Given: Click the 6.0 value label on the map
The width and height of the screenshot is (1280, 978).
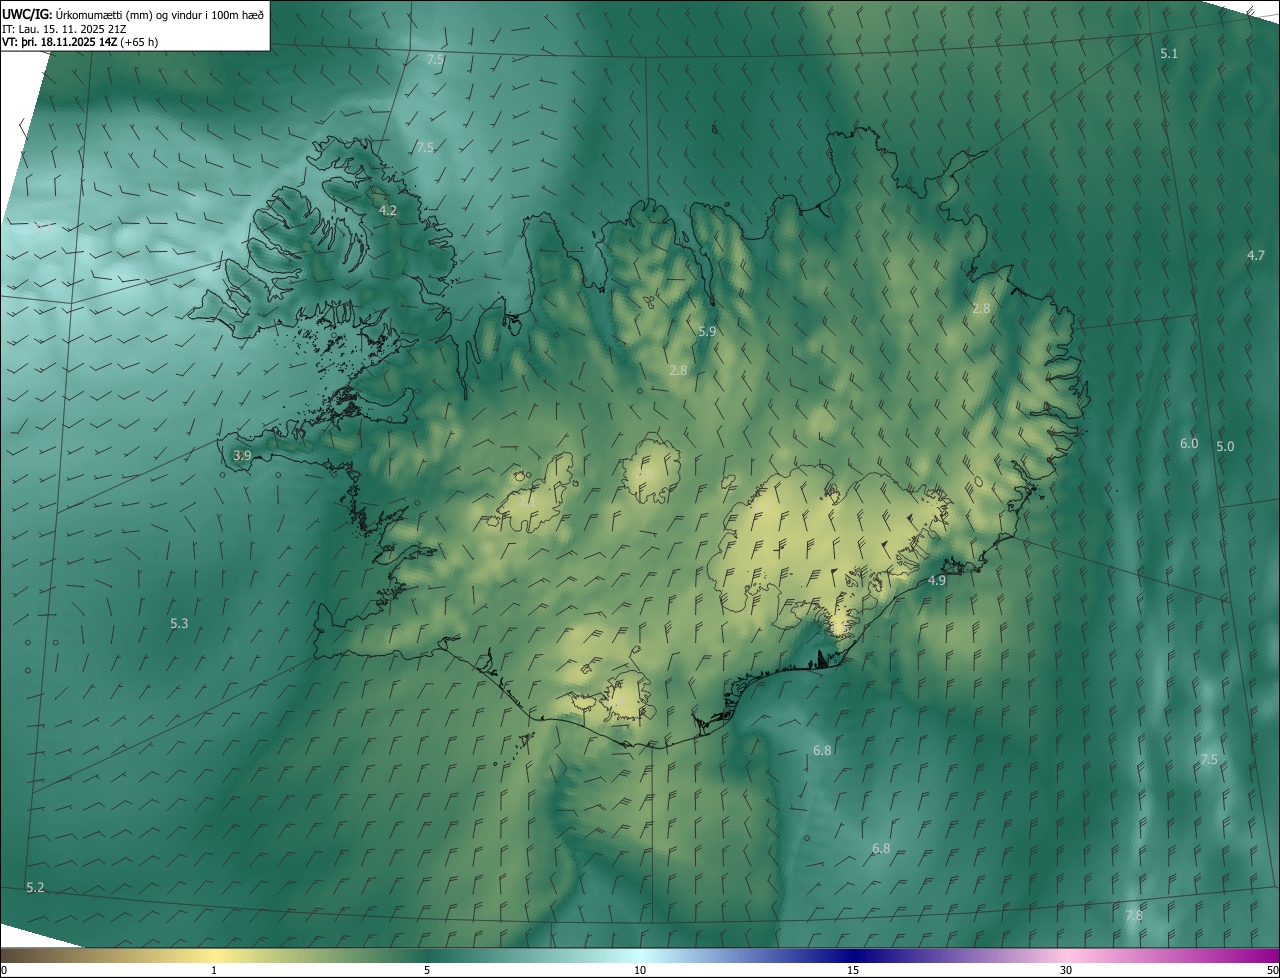Looking at the screenshot, I should pyautogui.click(x=1189, y=443).
